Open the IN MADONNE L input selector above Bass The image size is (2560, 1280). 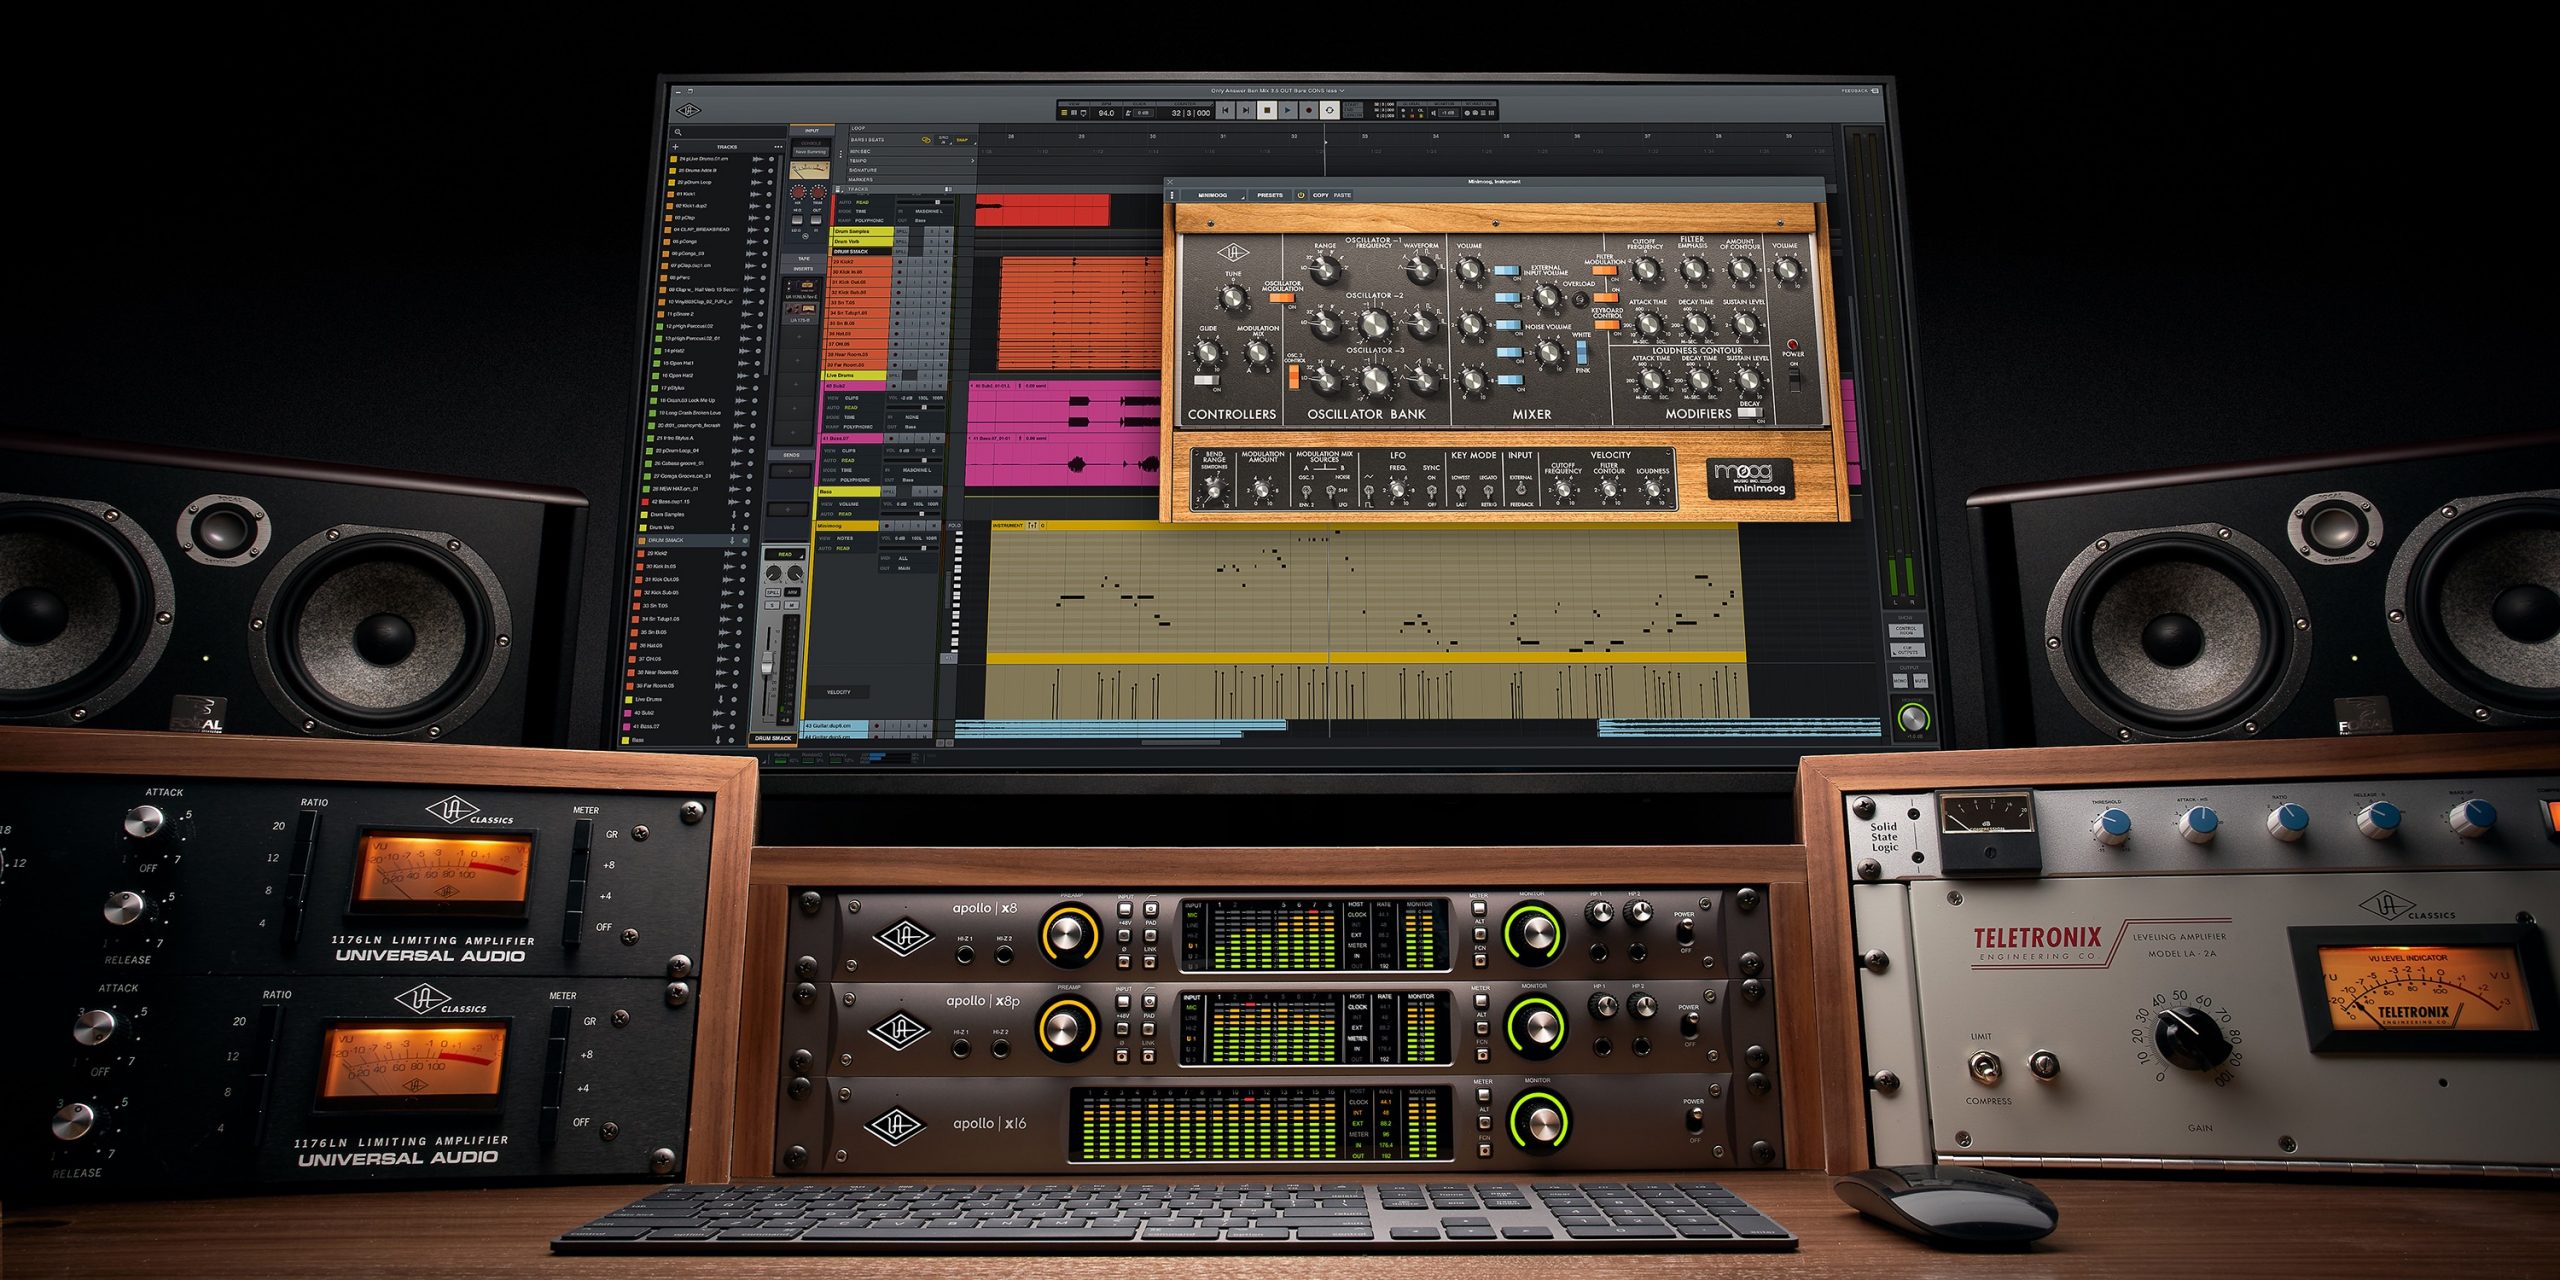(x=917, y=470)
